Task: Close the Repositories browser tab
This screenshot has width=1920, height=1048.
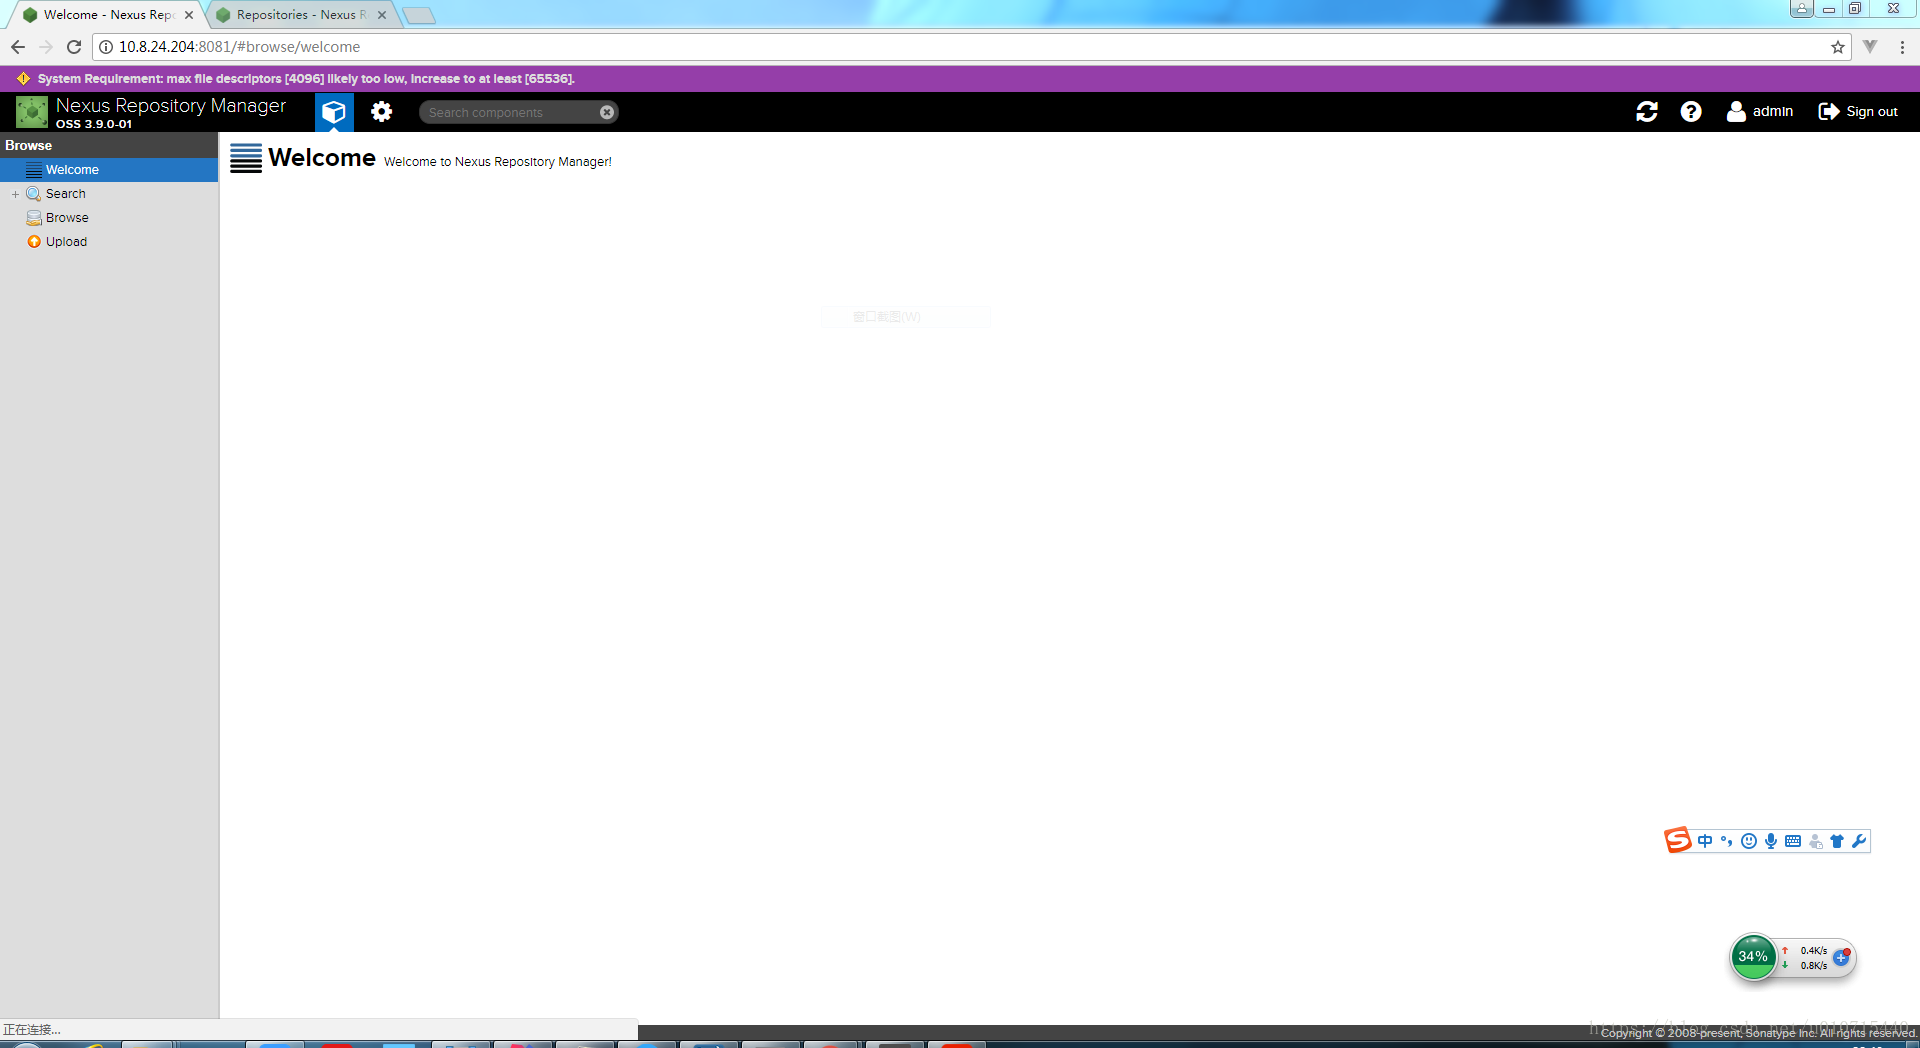Action: tap(382, 15)
